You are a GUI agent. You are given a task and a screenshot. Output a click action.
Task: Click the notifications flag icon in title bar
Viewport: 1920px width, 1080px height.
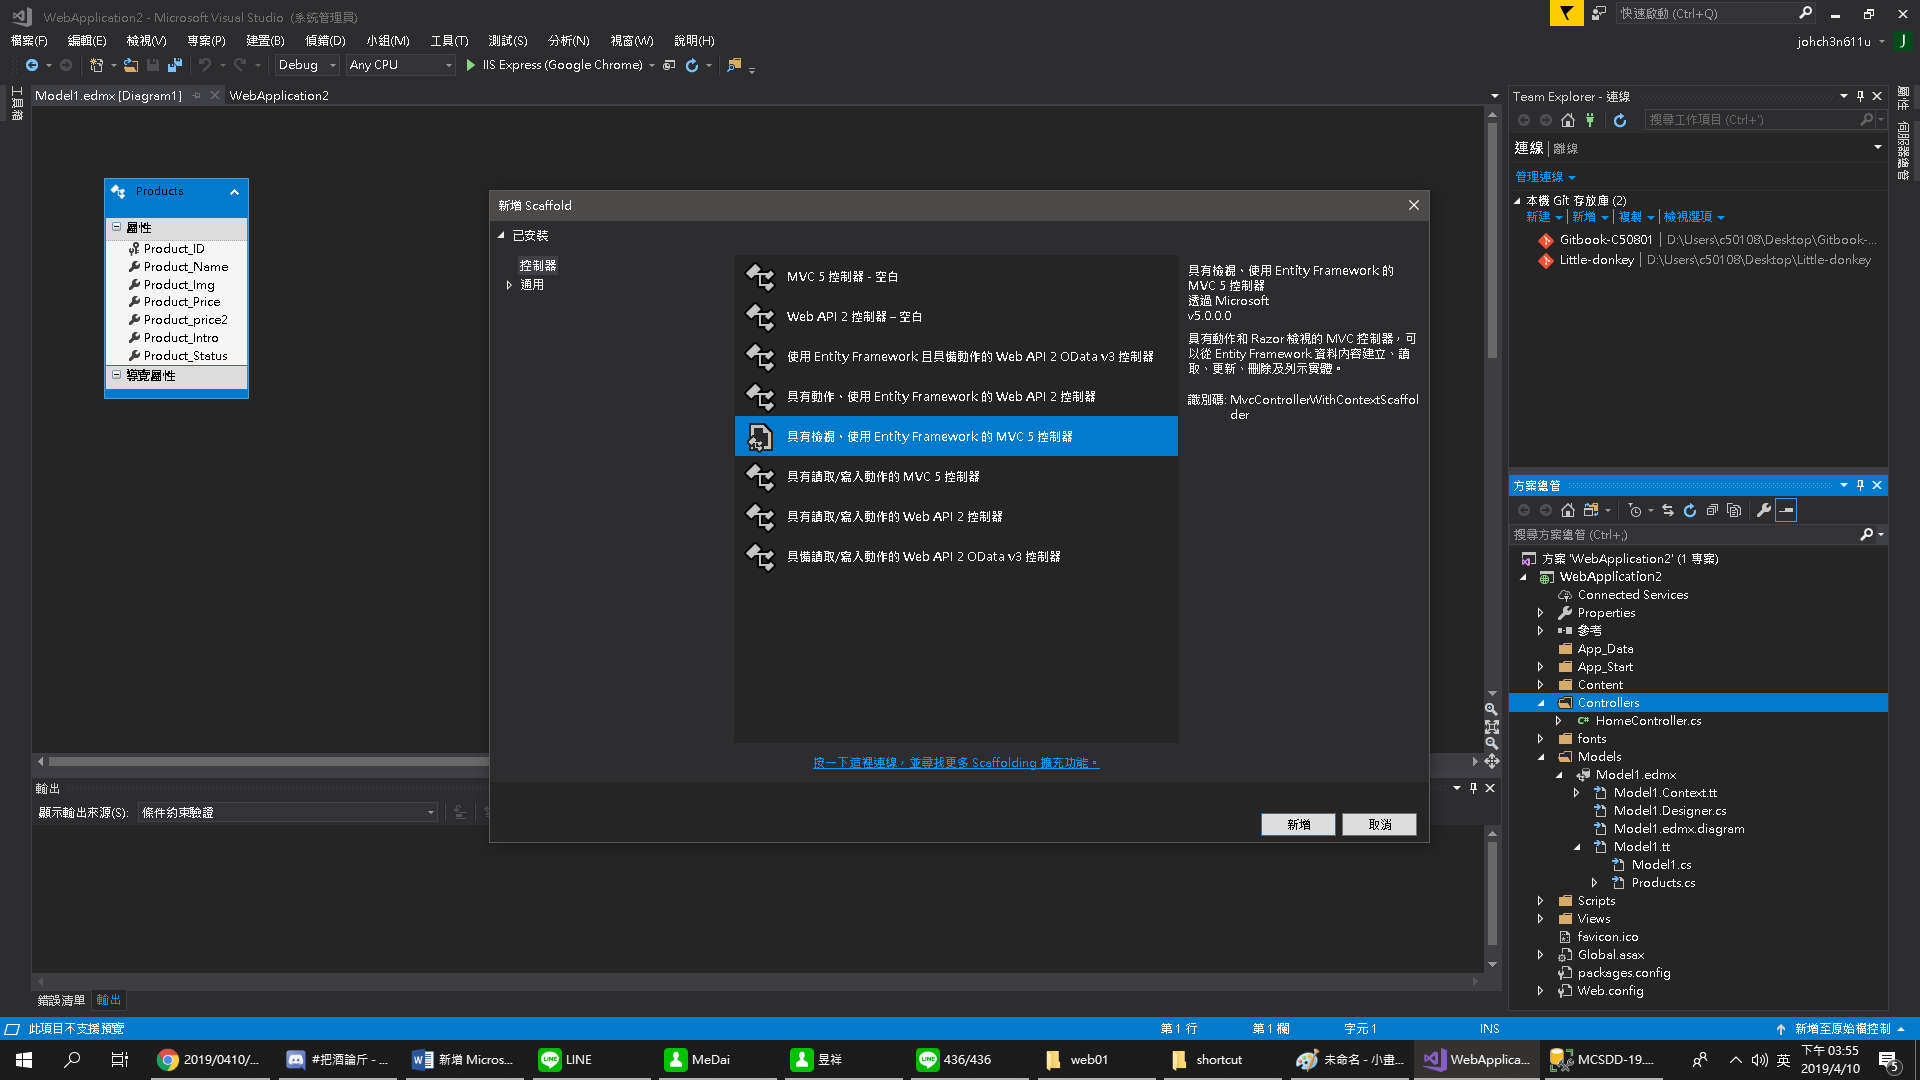[x=1566, y=13]
